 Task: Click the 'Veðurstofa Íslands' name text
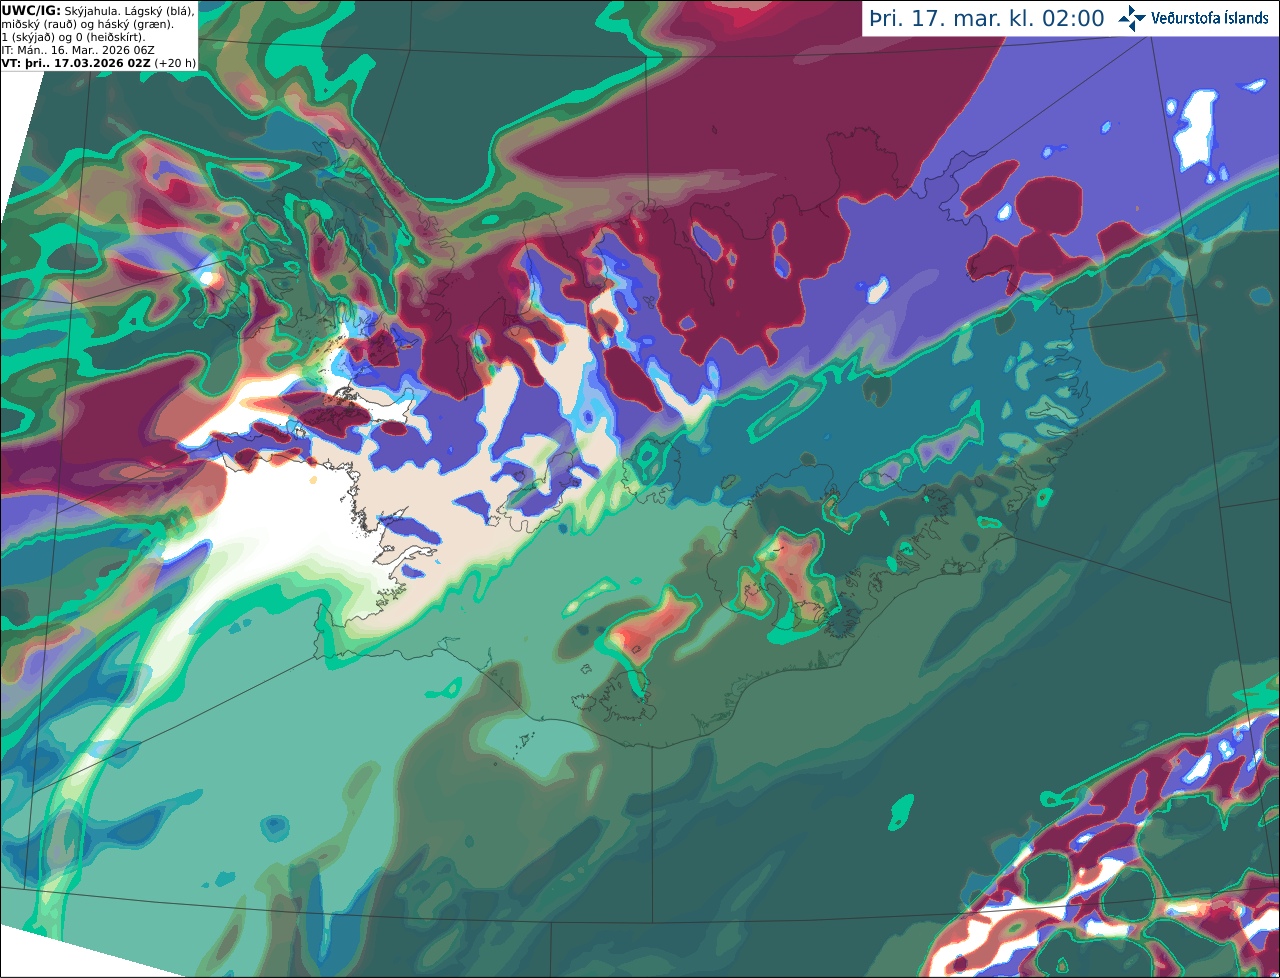pos(1209,19)
